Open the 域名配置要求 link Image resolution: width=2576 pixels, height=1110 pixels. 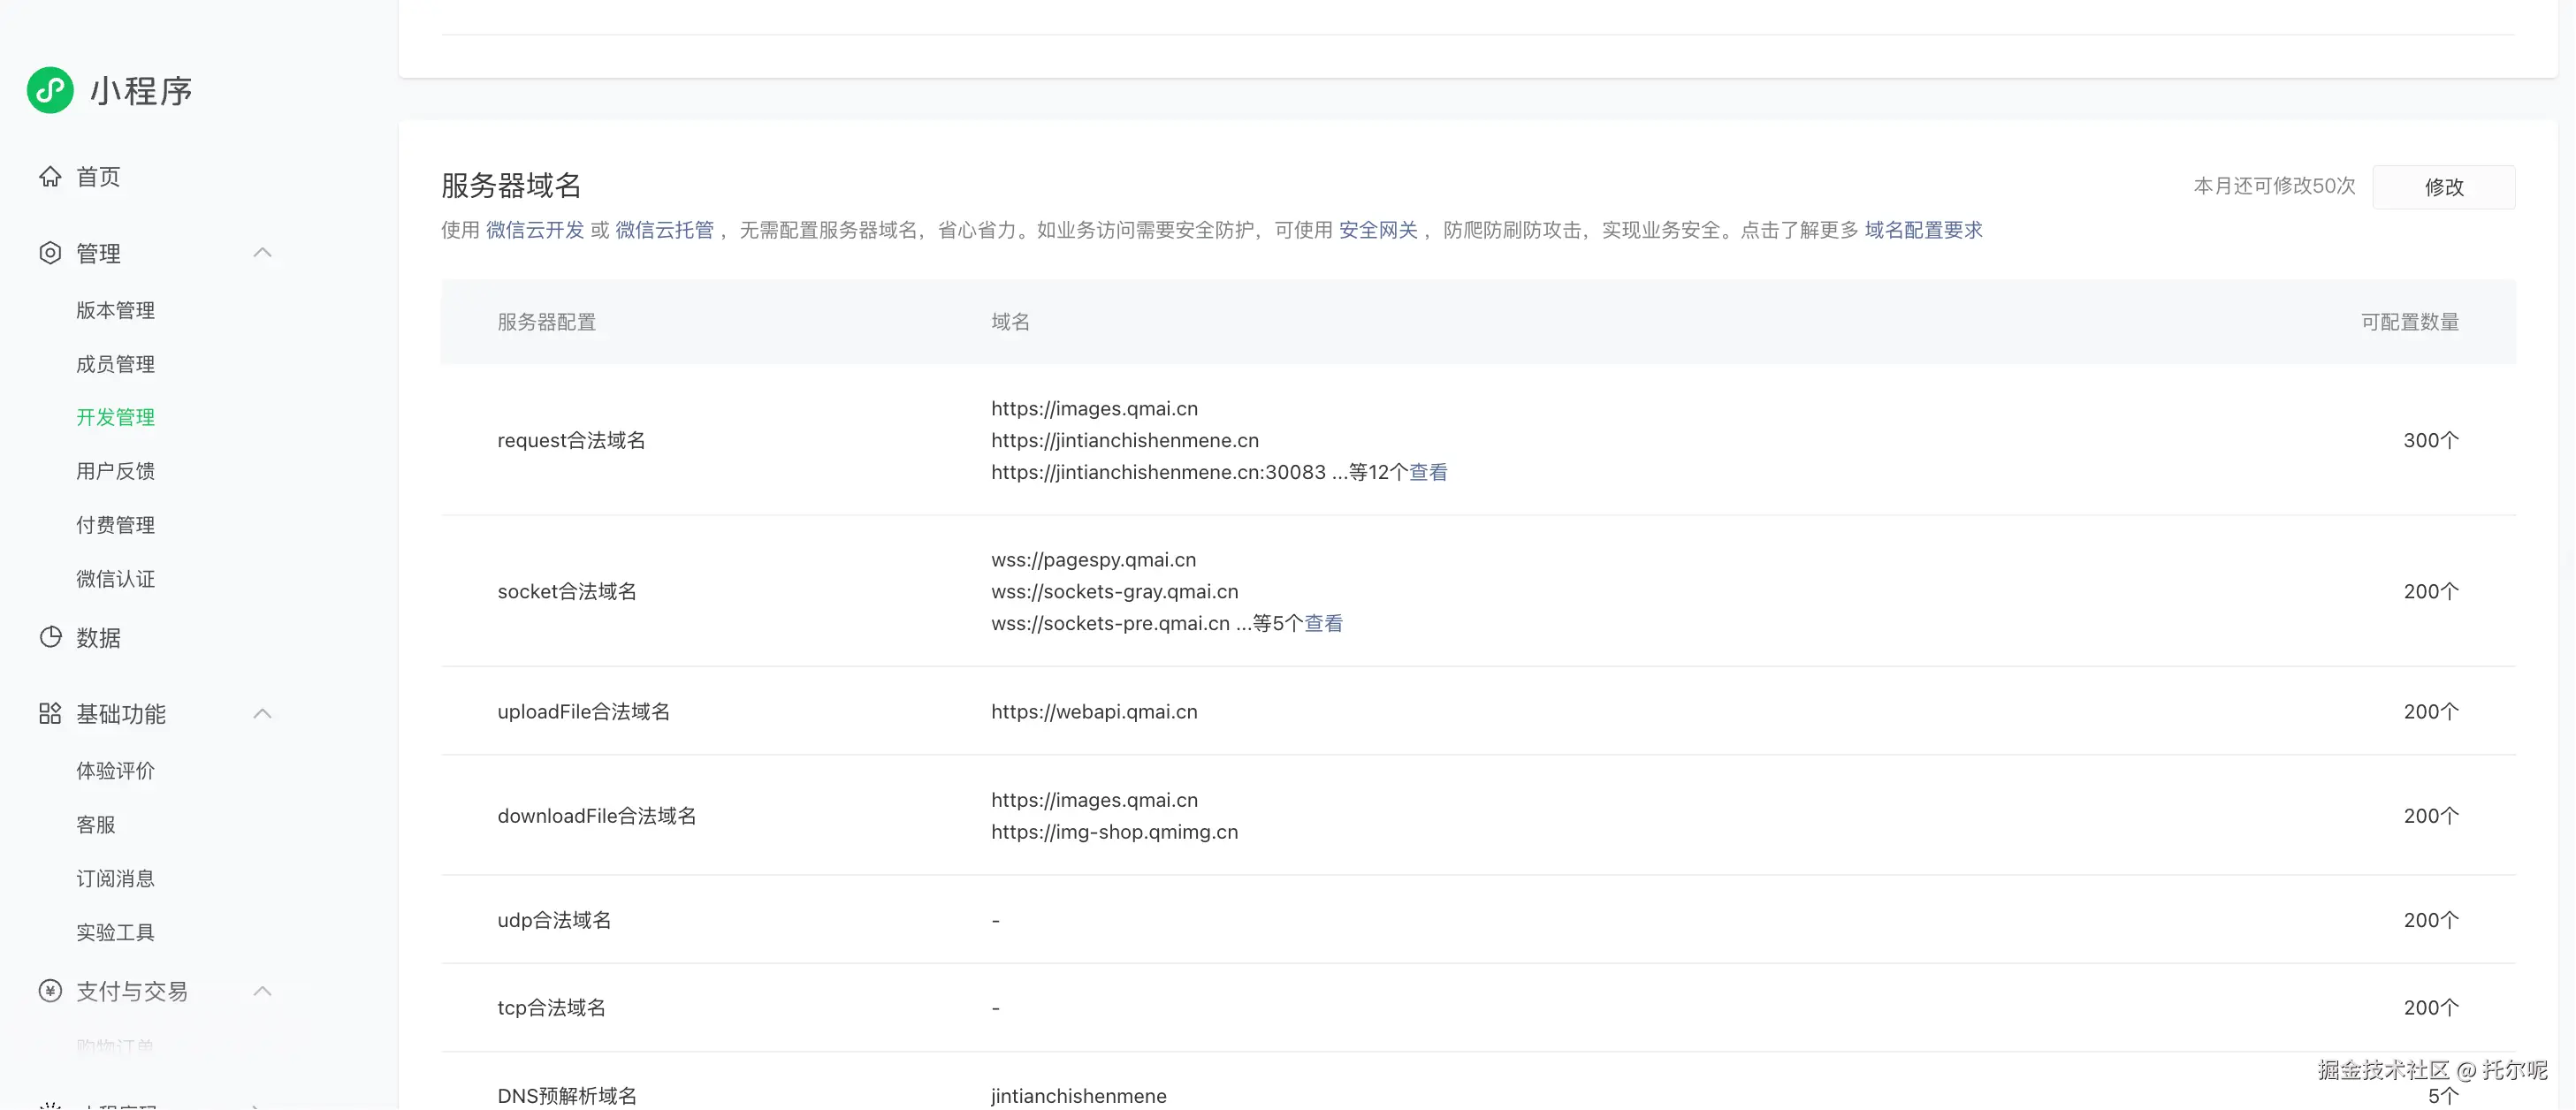coord(1923,230)
